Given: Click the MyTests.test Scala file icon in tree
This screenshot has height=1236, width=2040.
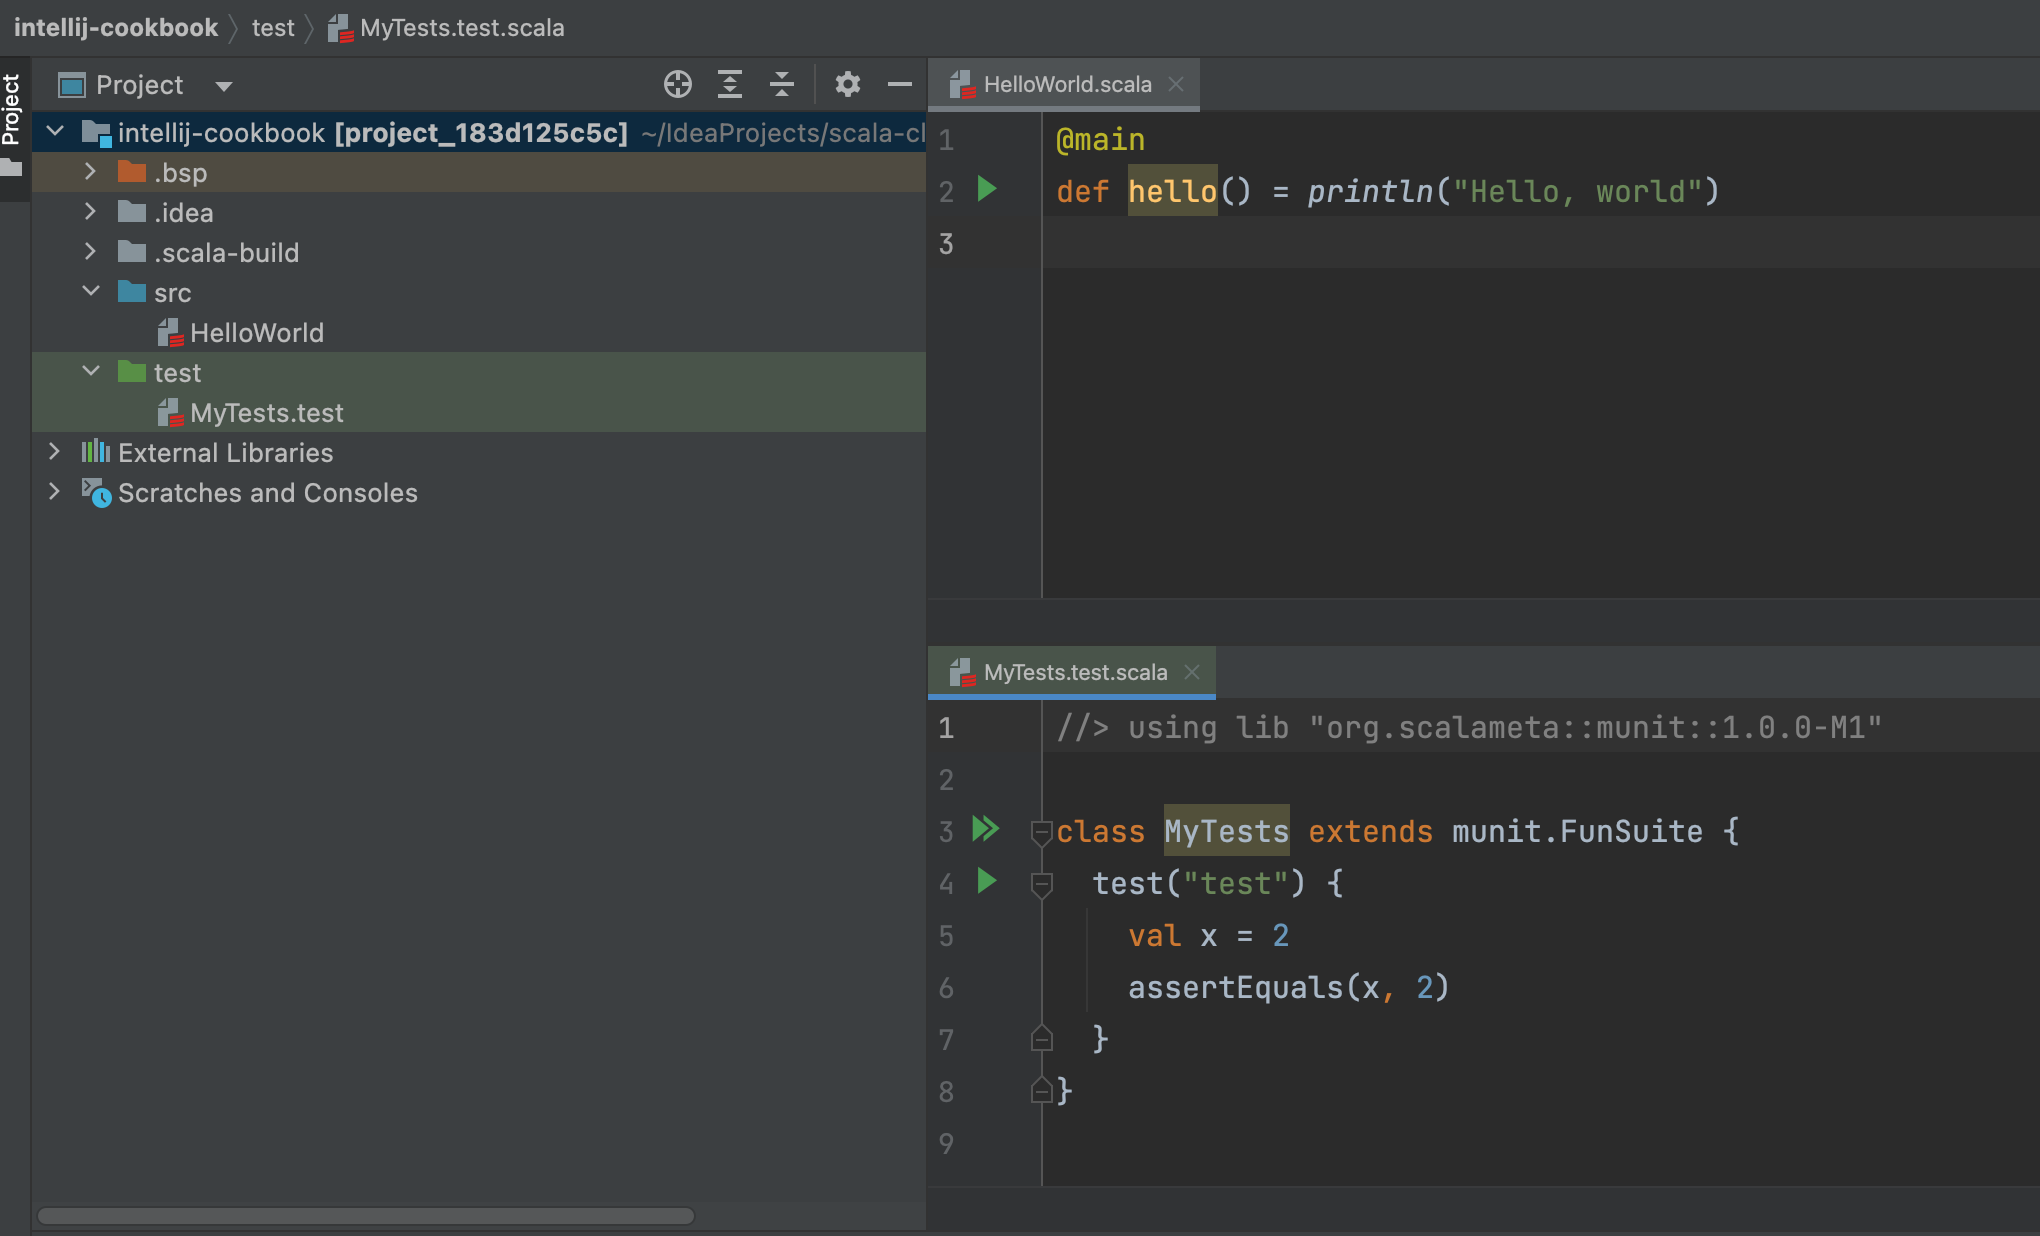Looking at the screenshot, I should point(170,413).
